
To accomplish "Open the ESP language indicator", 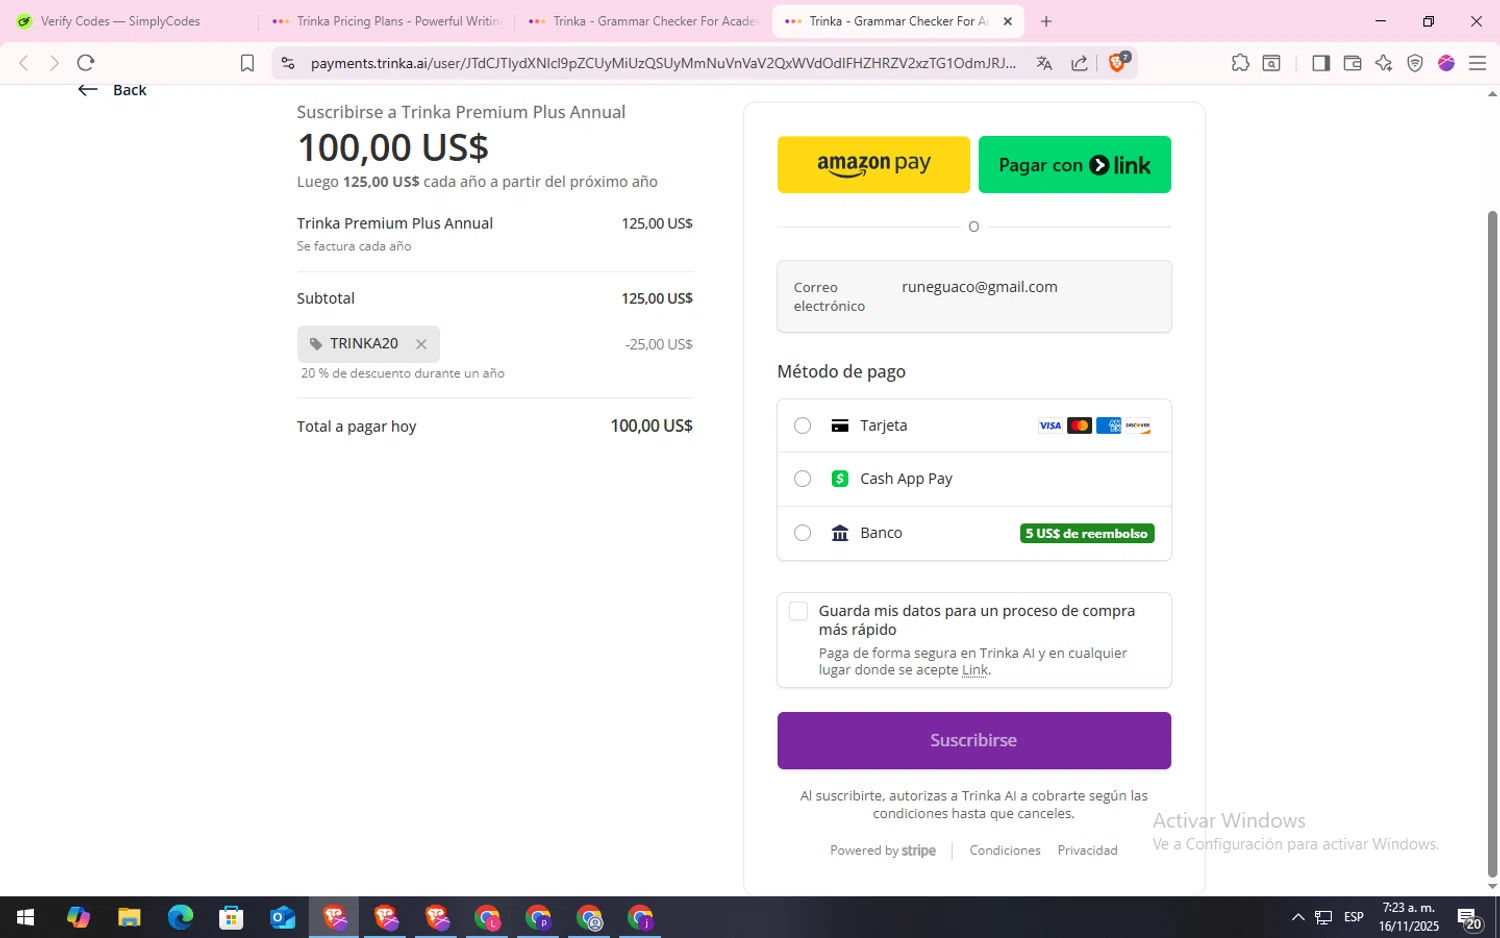I will point(1354,917).
